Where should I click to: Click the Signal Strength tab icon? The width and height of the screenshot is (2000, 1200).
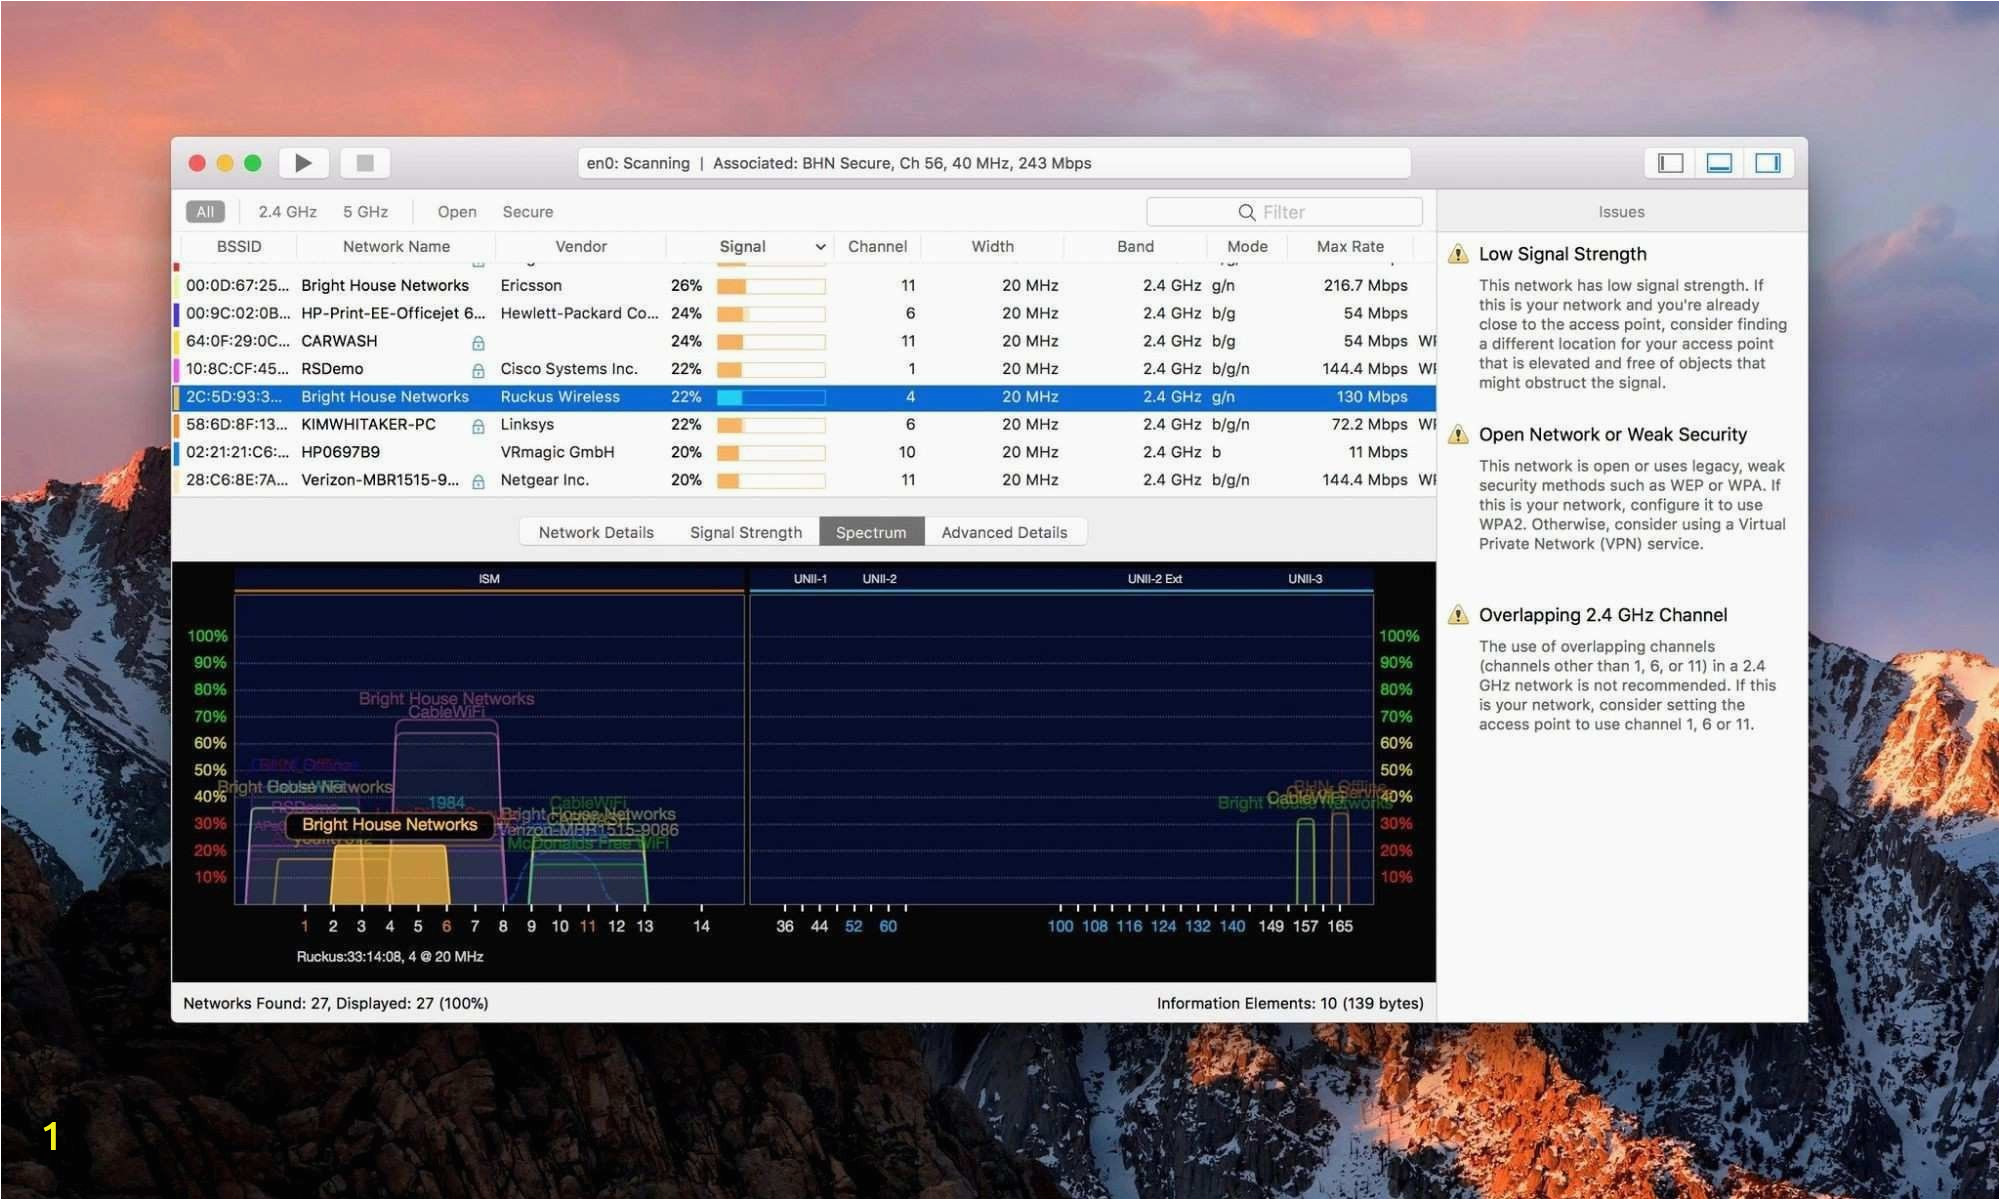tap(744, 531)
